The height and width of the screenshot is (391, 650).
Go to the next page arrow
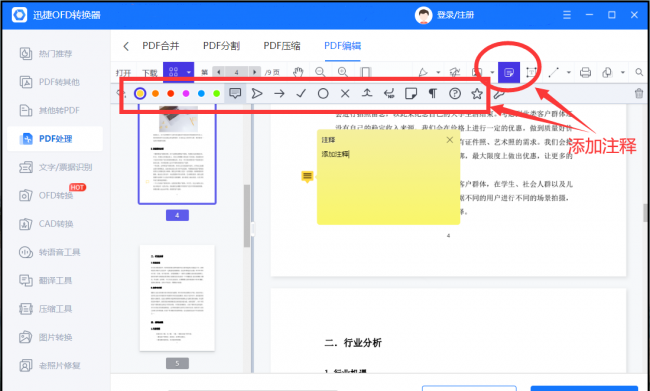(255, 72)
